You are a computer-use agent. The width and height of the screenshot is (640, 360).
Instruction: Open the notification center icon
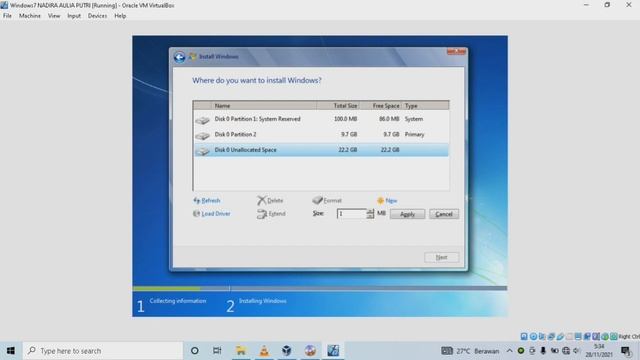pyautogui.click(x=625, y=351)
